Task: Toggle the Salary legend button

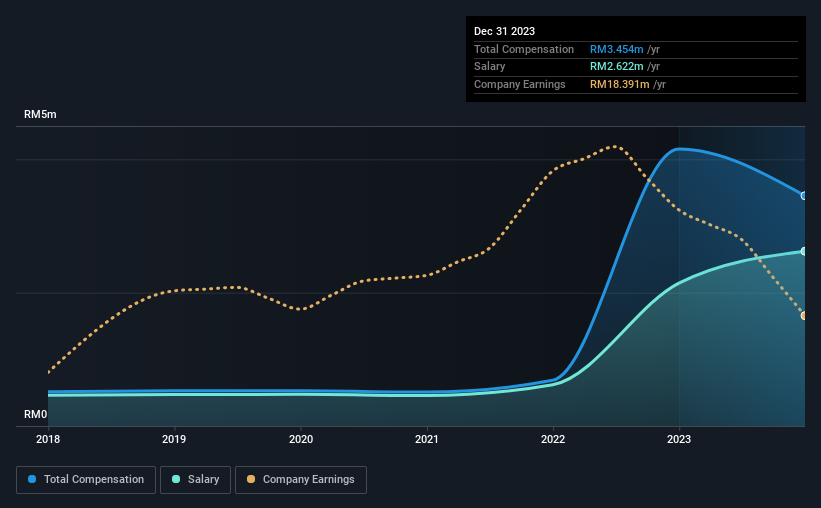Action: tap(195, 480)
